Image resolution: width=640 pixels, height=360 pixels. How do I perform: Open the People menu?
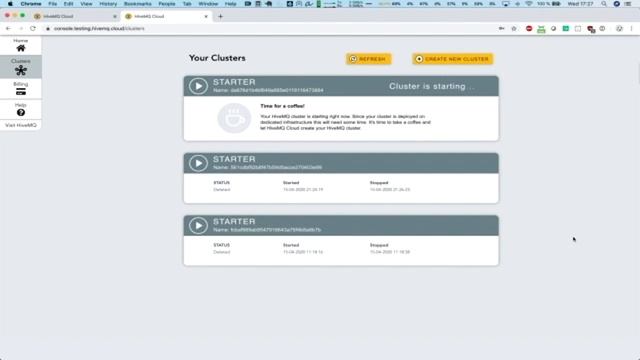[167, 4]
